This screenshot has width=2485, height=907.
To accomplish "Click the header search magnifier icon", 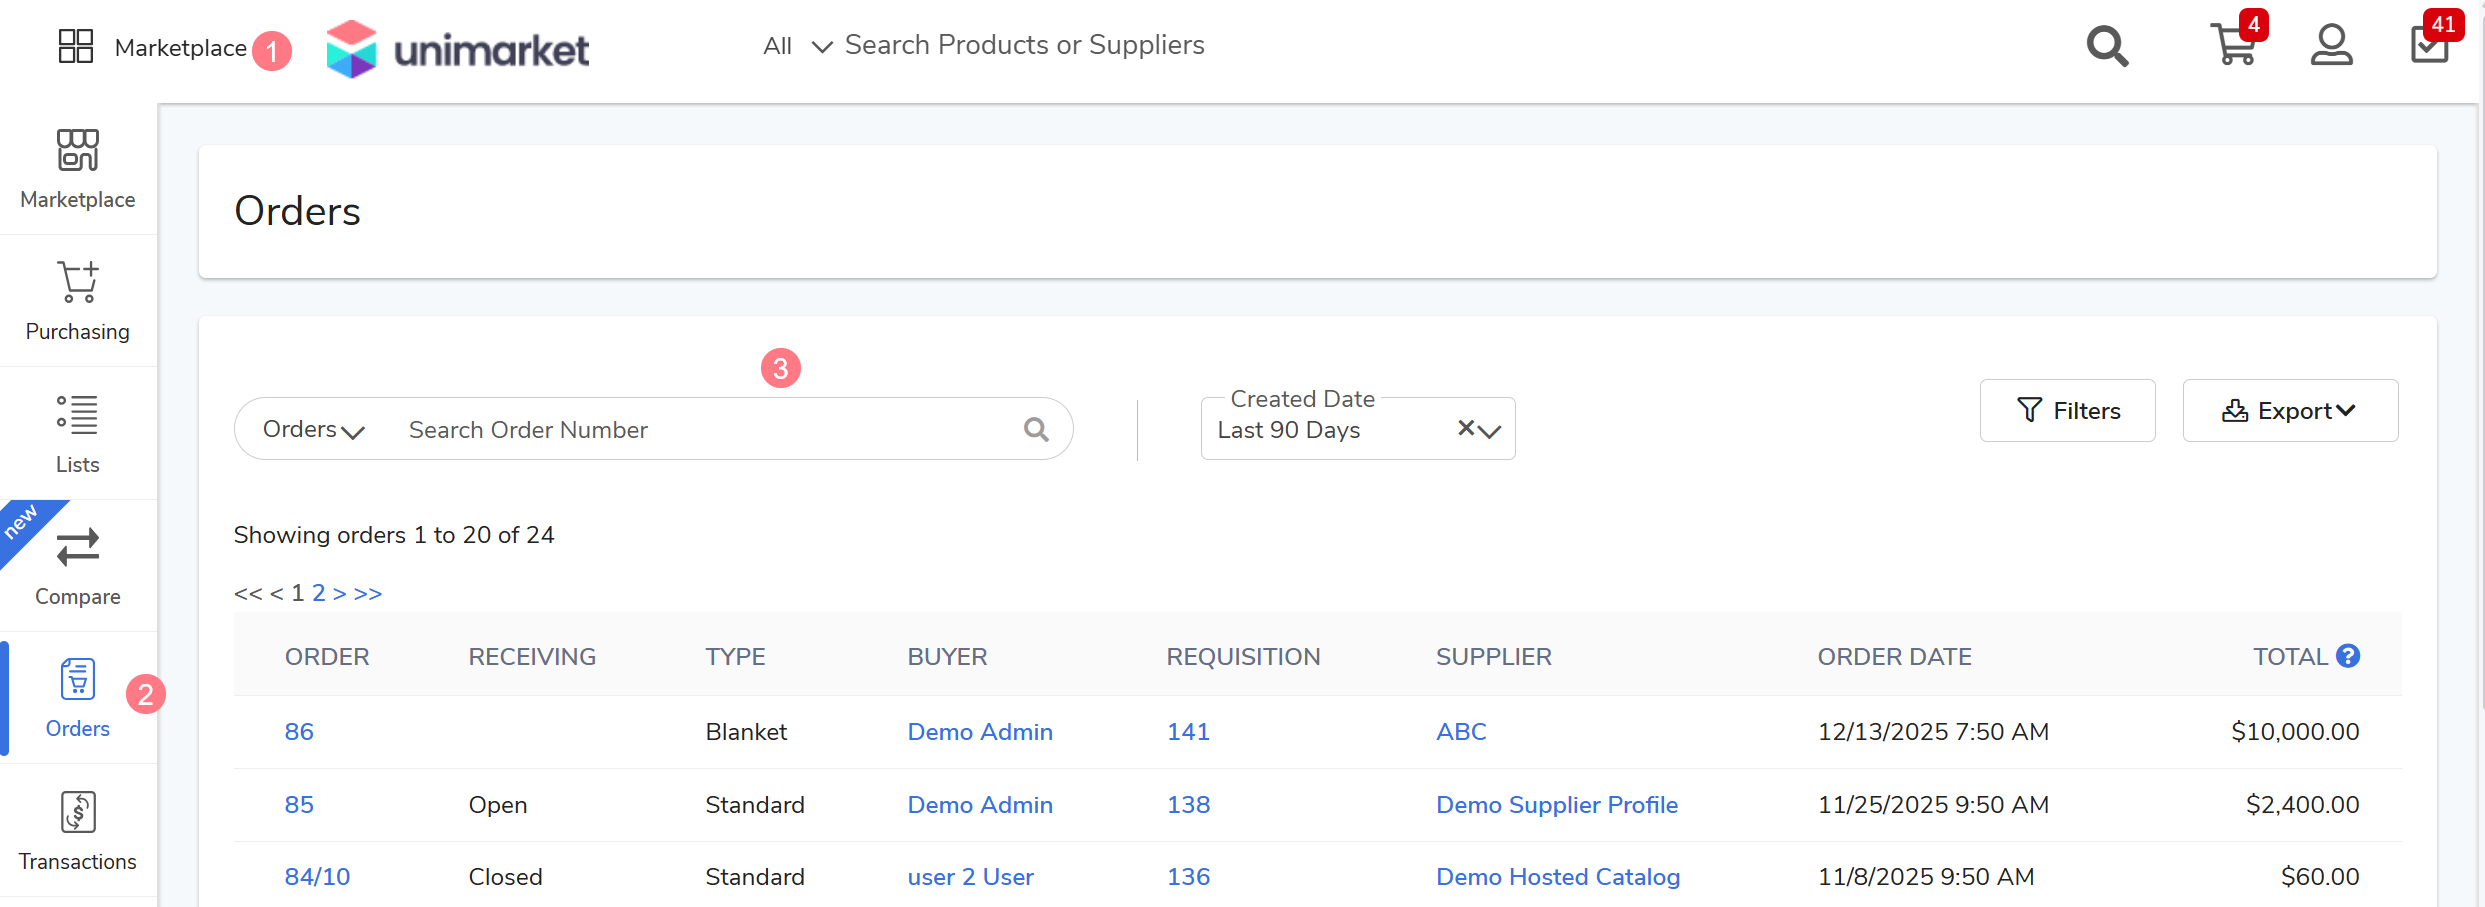I will 2107,46.
